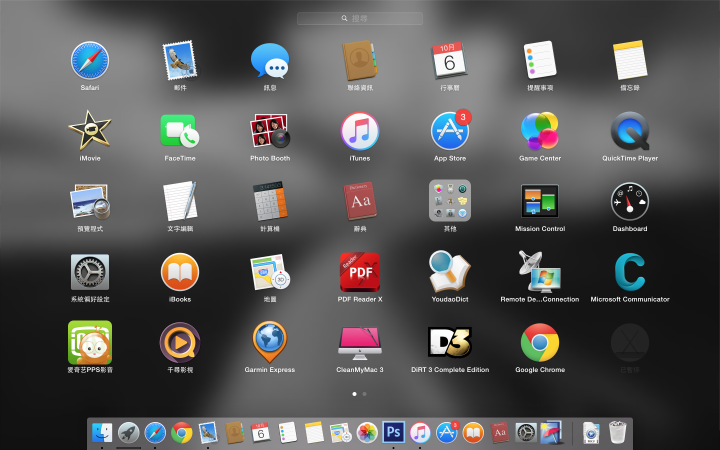Launch Photo Booth
The image size is (720, 450).
click(x=270, y=131)
